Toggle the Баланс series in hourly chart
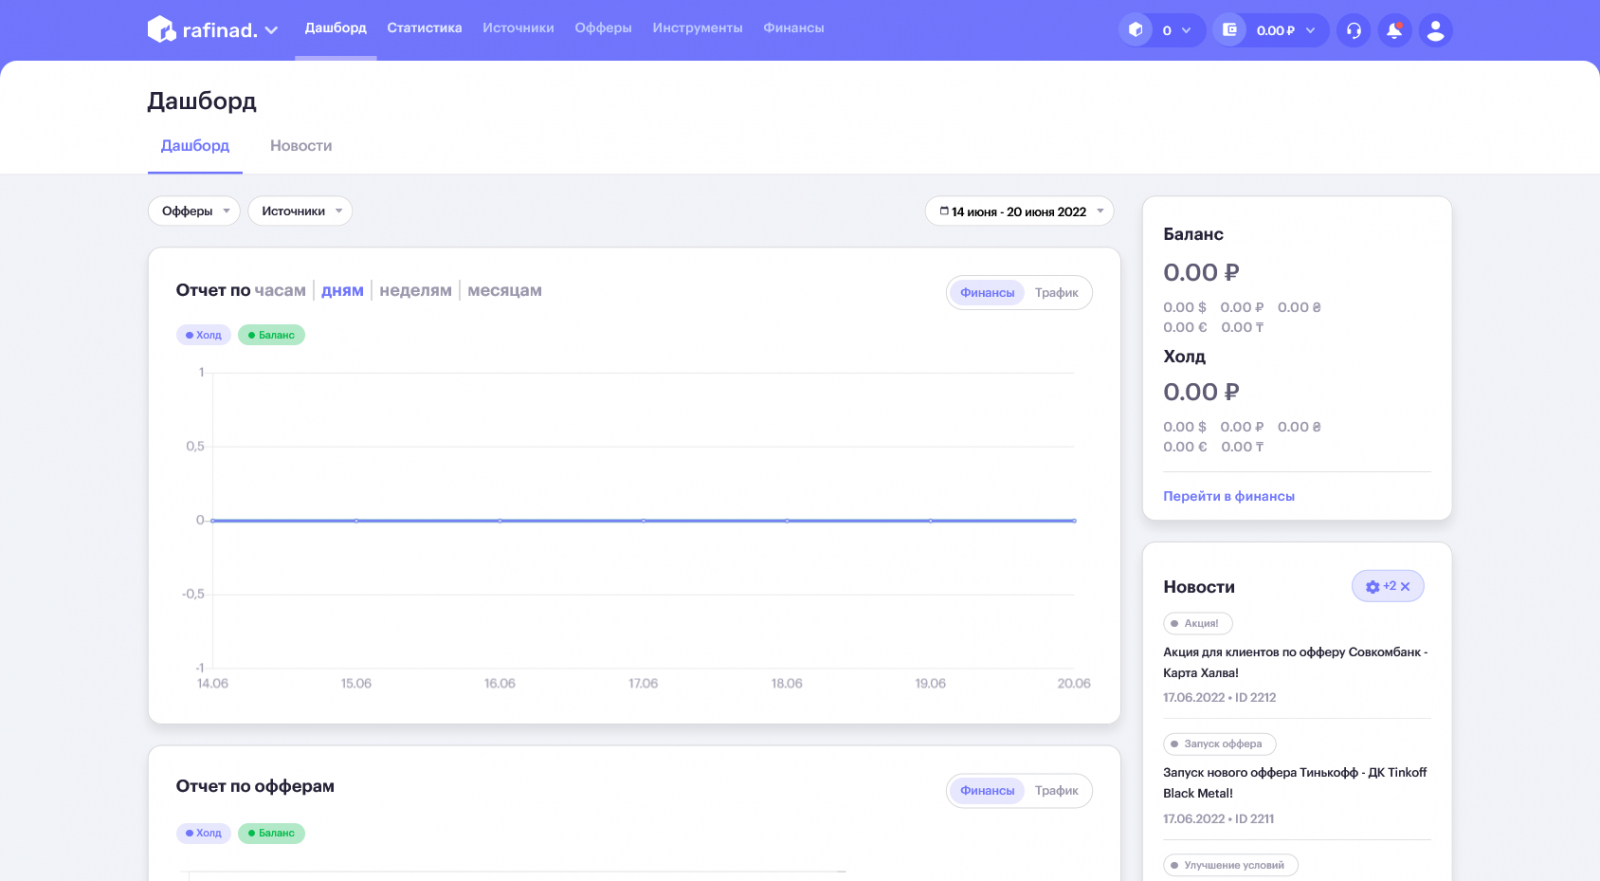1600x881 pixels. pyautogui.click(x=271, y=335)
